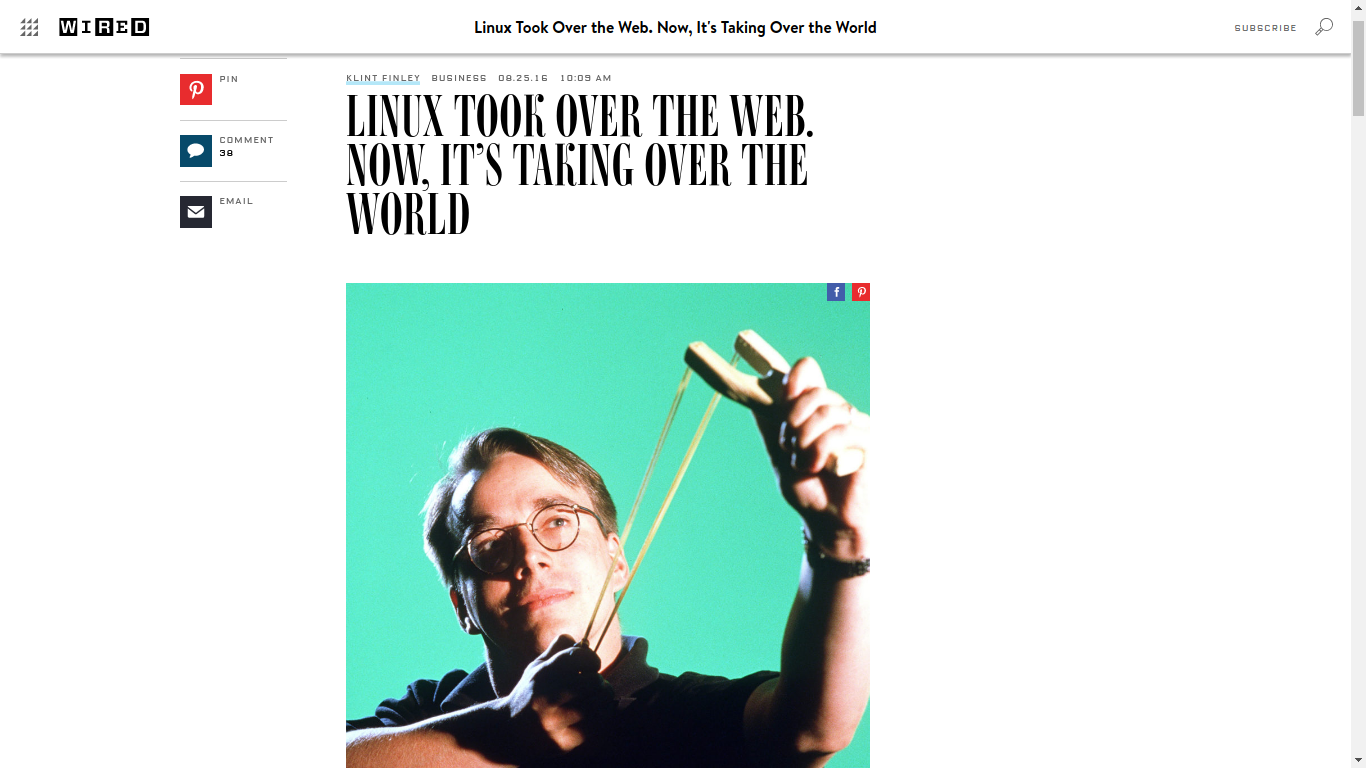Image resolution: width=1366 pixels, height=768 pixels.
Task: Click the slingshot photo thumbnail
Action: coord(608,525)
